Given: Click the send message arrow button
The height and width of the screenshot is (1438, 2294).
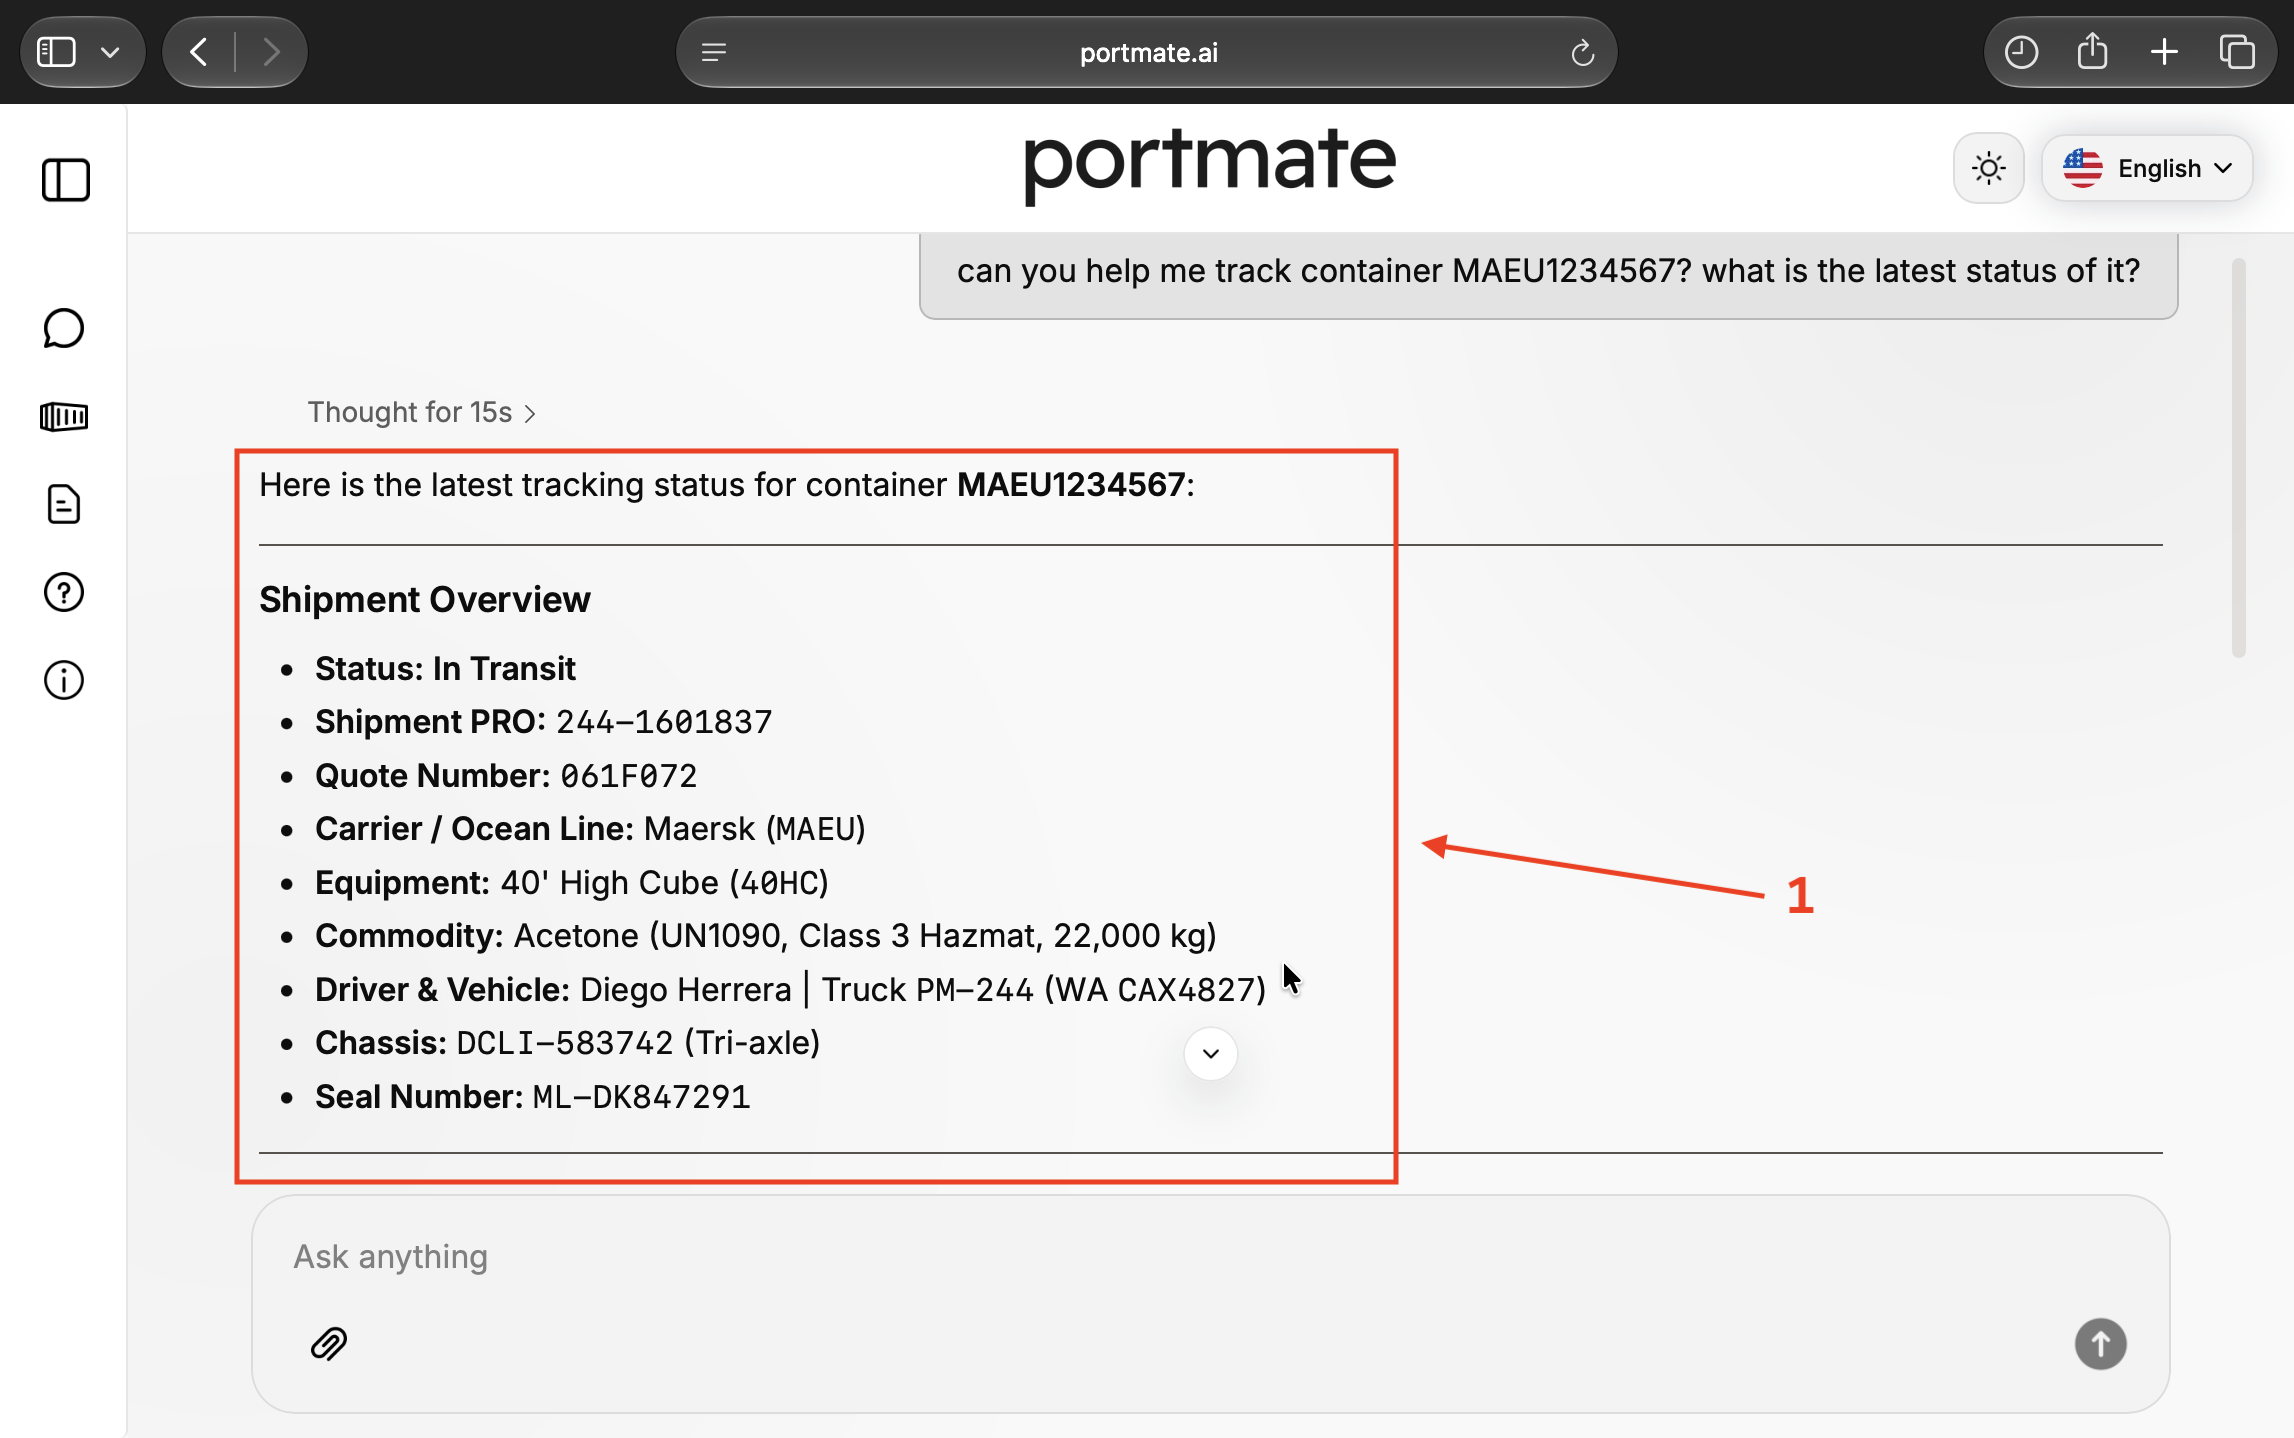Looking at the screenshot, I should click(x=2100, y=1343).
